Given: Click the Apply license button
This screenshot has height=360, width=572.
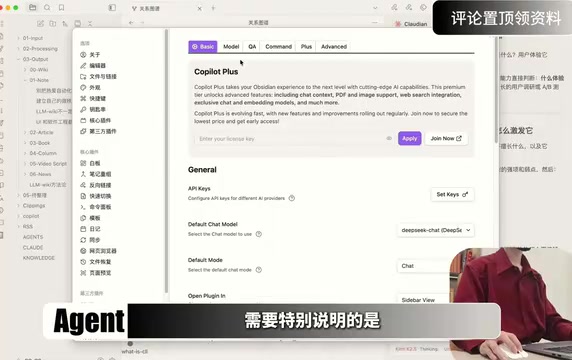Looking at the screenshot, I should pos(410,139).
